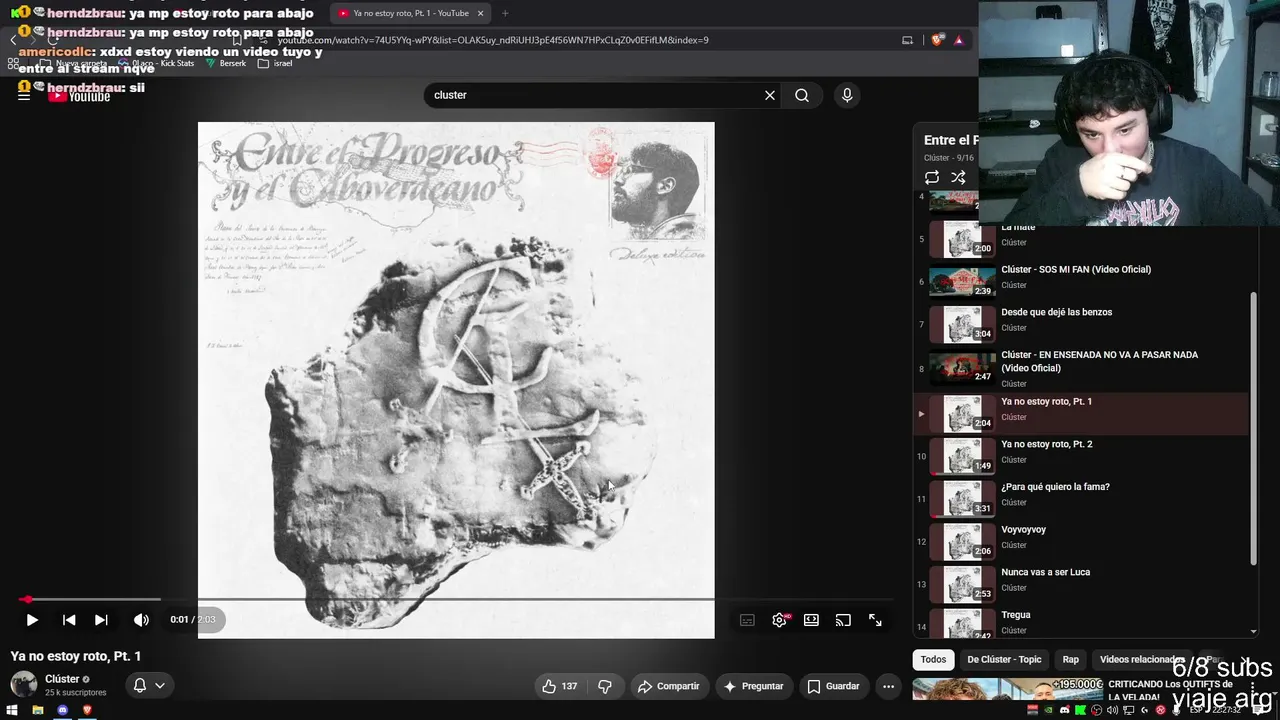
Task: Click the search magnifier button
Action: [802, 95]
